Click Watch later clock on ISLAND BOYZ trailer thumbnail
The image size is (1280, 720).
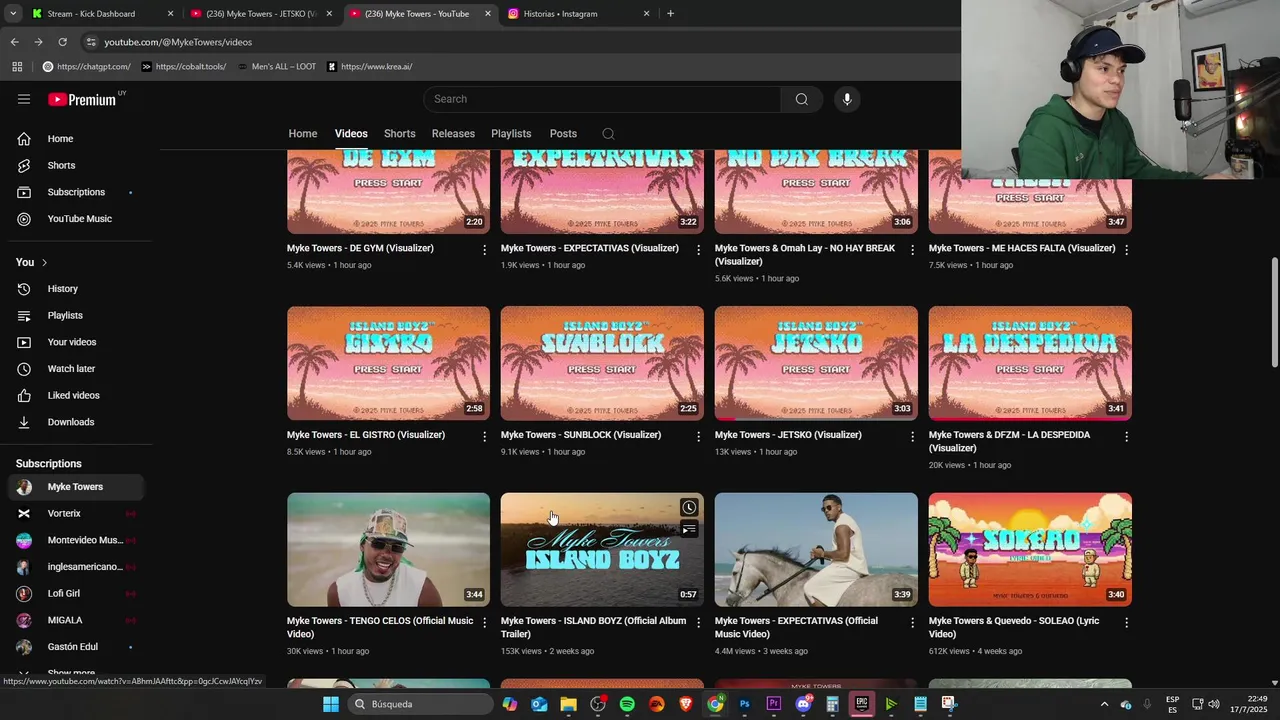[689, 508]
